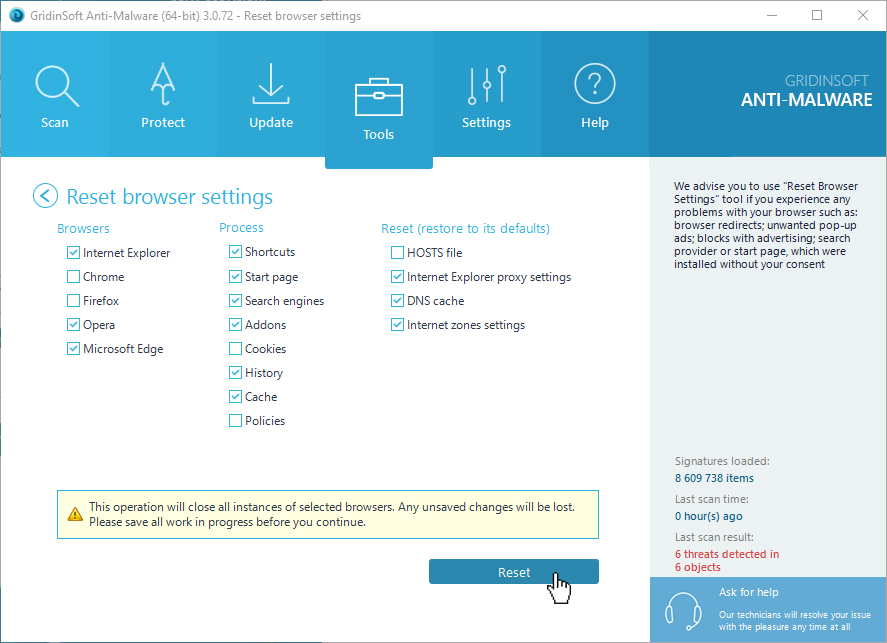
Task: Click the GridinSoft app icon in title bar
Action: click(15, 16)
